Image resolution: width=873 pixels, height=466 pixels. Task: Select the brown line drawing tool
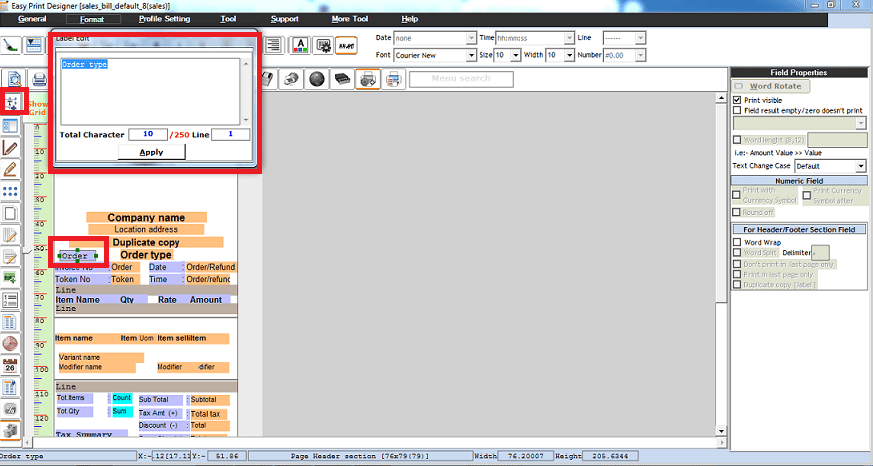coord(10,148)
